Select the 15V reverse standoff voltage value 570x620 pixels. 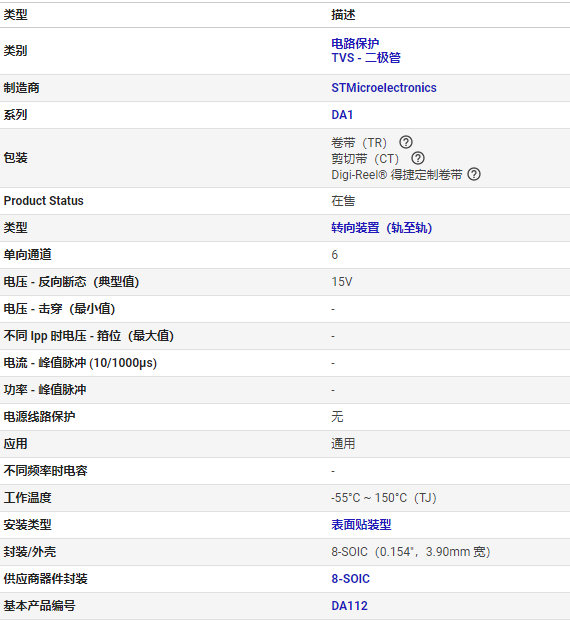coord(342,282)
